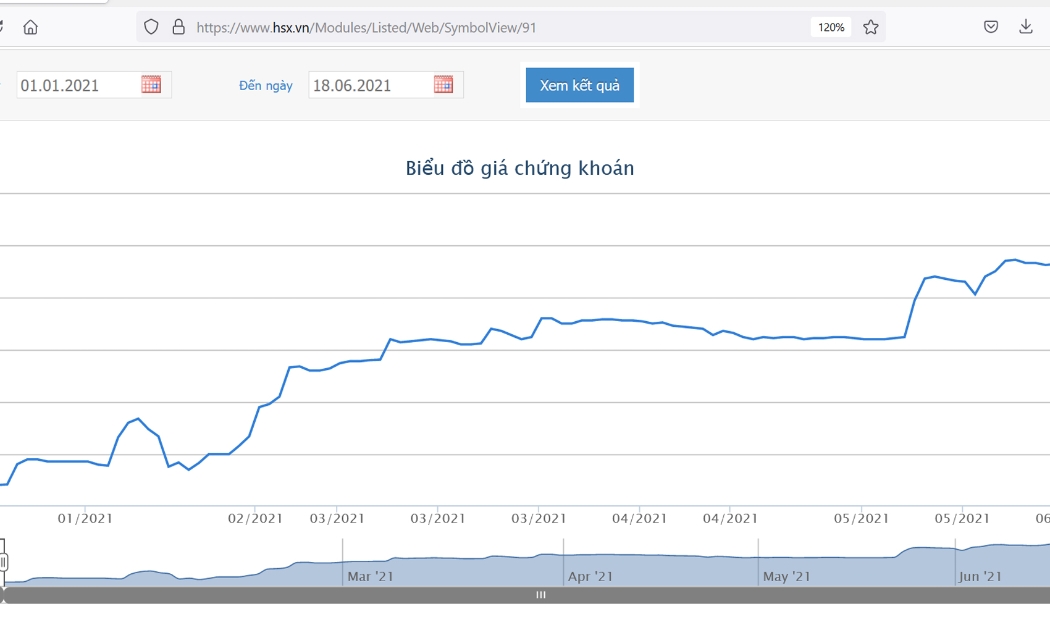Grab the left handle of chart range navigator

[x=3, y=562]
